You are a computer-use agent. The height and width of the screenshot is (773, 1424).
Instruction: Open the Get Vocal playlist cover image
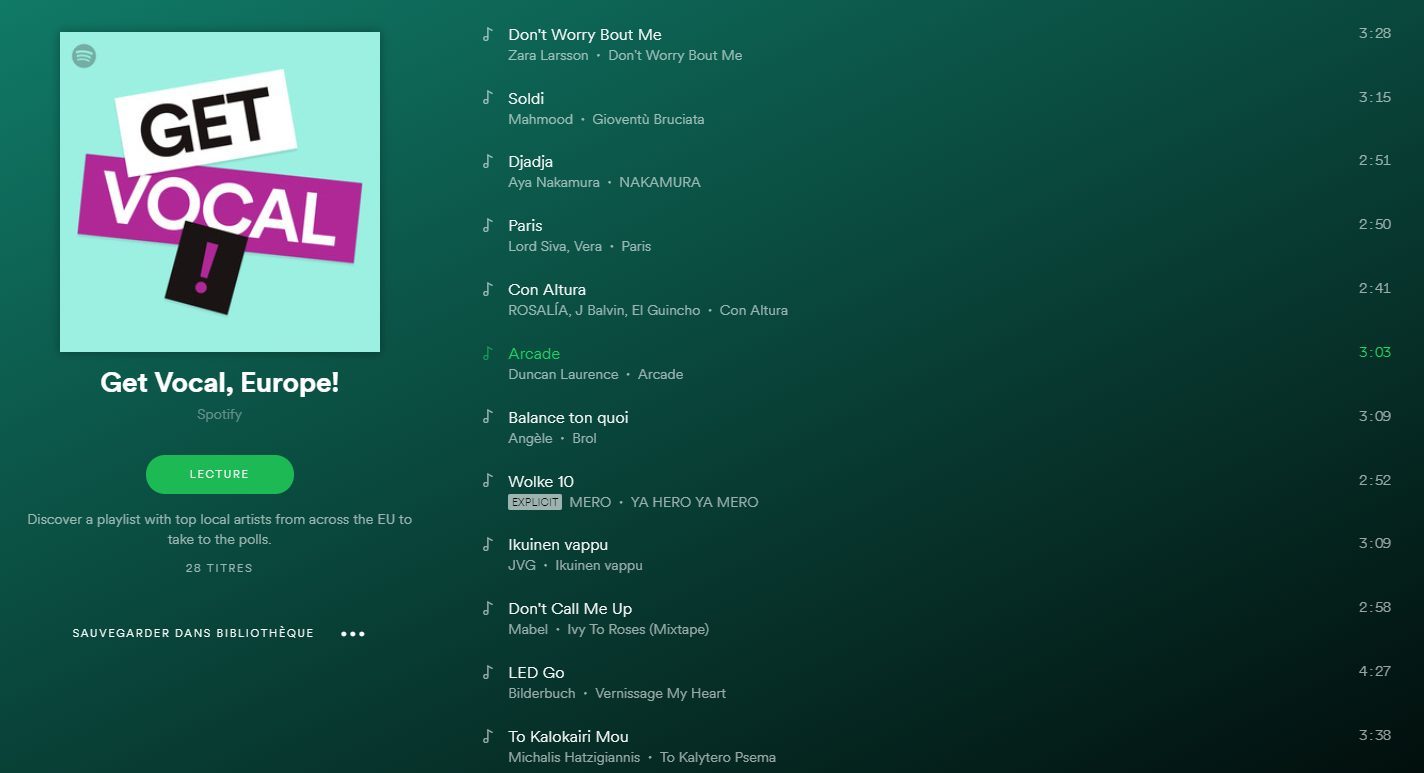(220, 192)
